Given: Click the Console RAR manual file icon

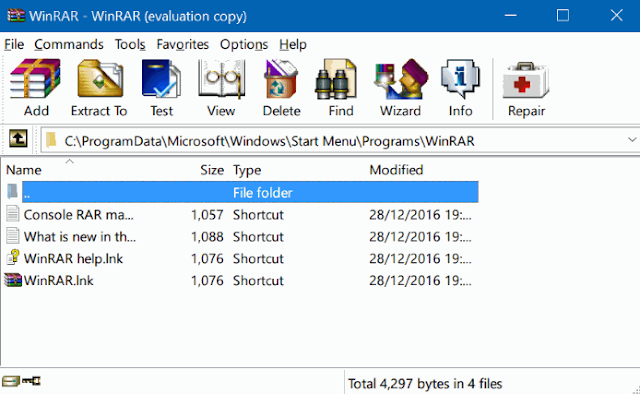Looking at the screenshot, I should coord(13,214).
